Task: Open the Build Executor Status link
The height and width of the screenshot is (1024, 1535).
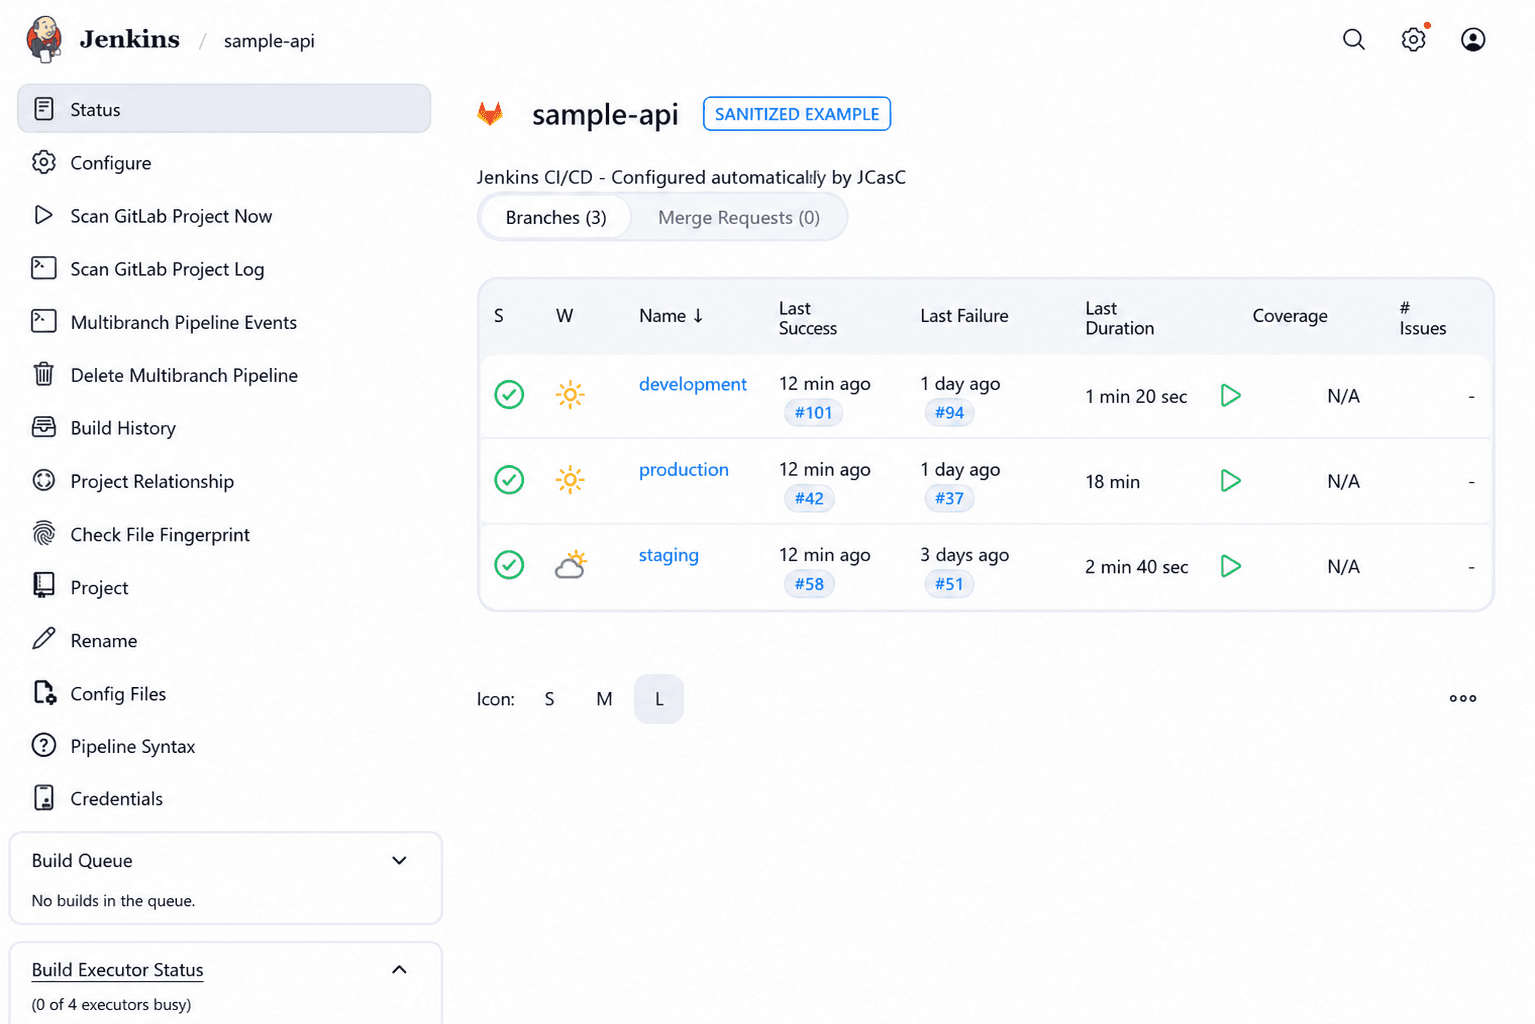Action: pos(117,969)
